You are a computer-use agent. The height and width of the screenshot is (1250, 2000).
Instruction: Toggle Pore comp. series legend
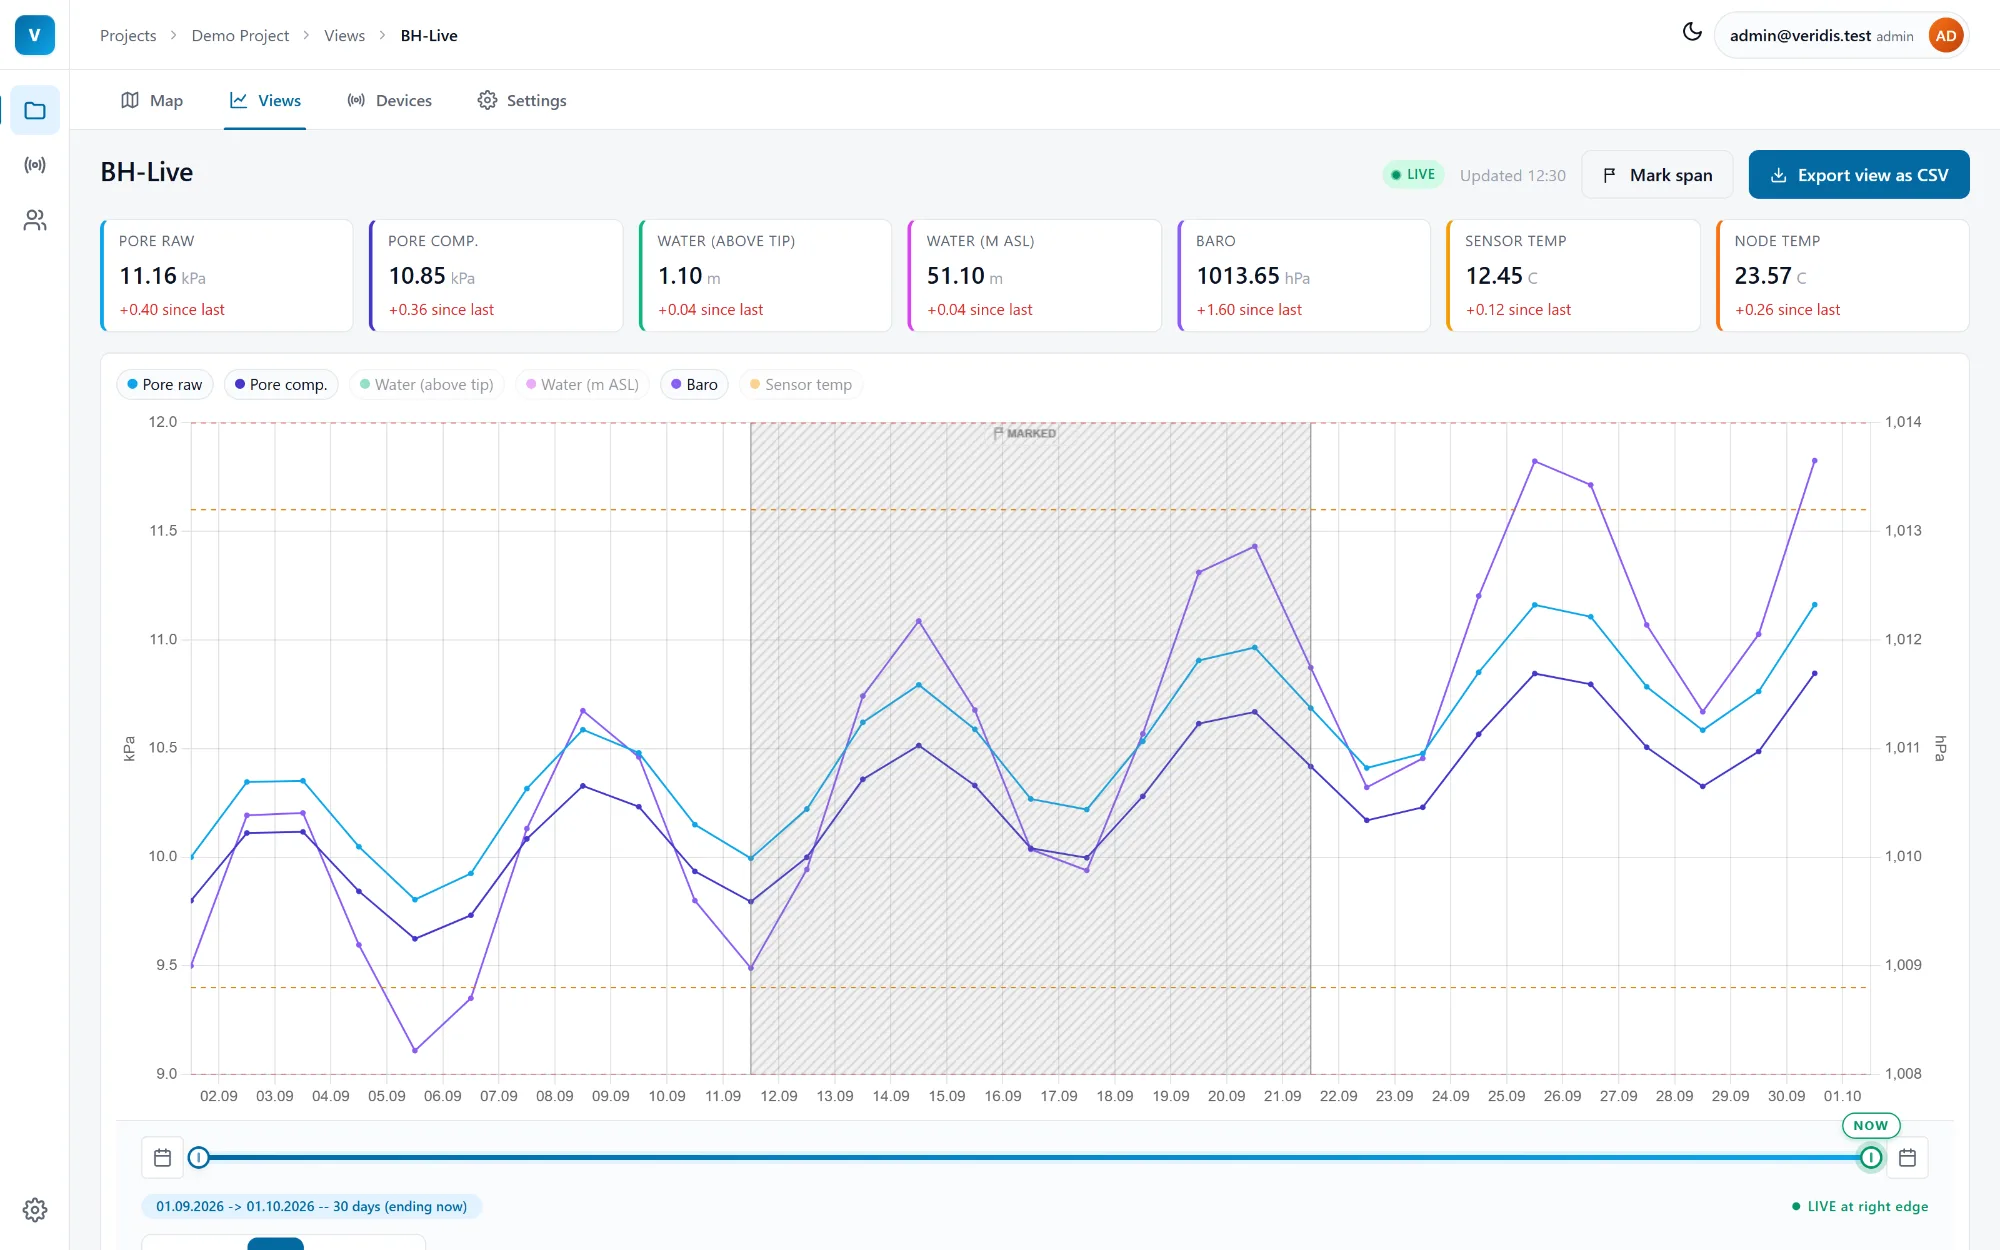281,385
